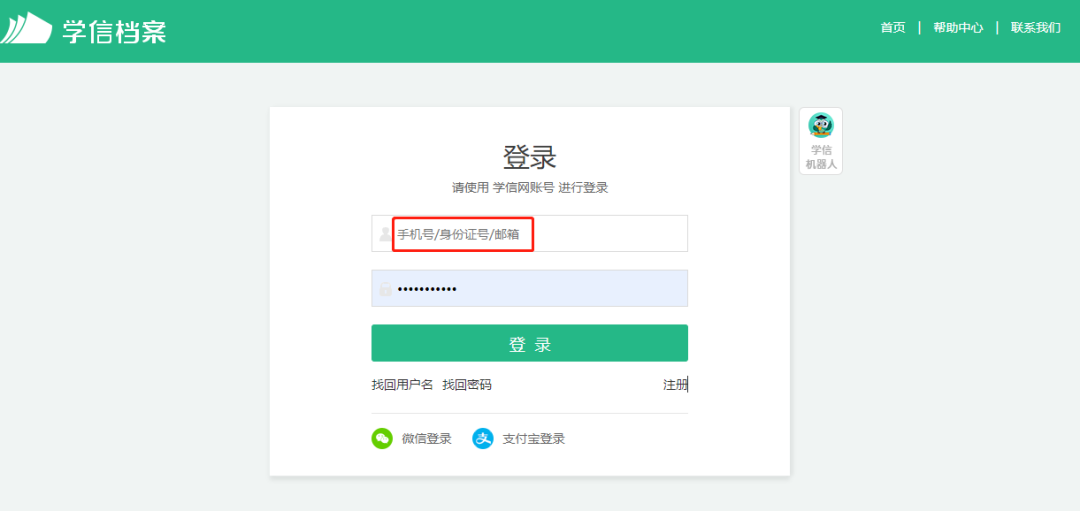The height and width of the screenshot is (511, 1080).
Task: Click the user silhouette icon in username field
Action: click(385, 234)
